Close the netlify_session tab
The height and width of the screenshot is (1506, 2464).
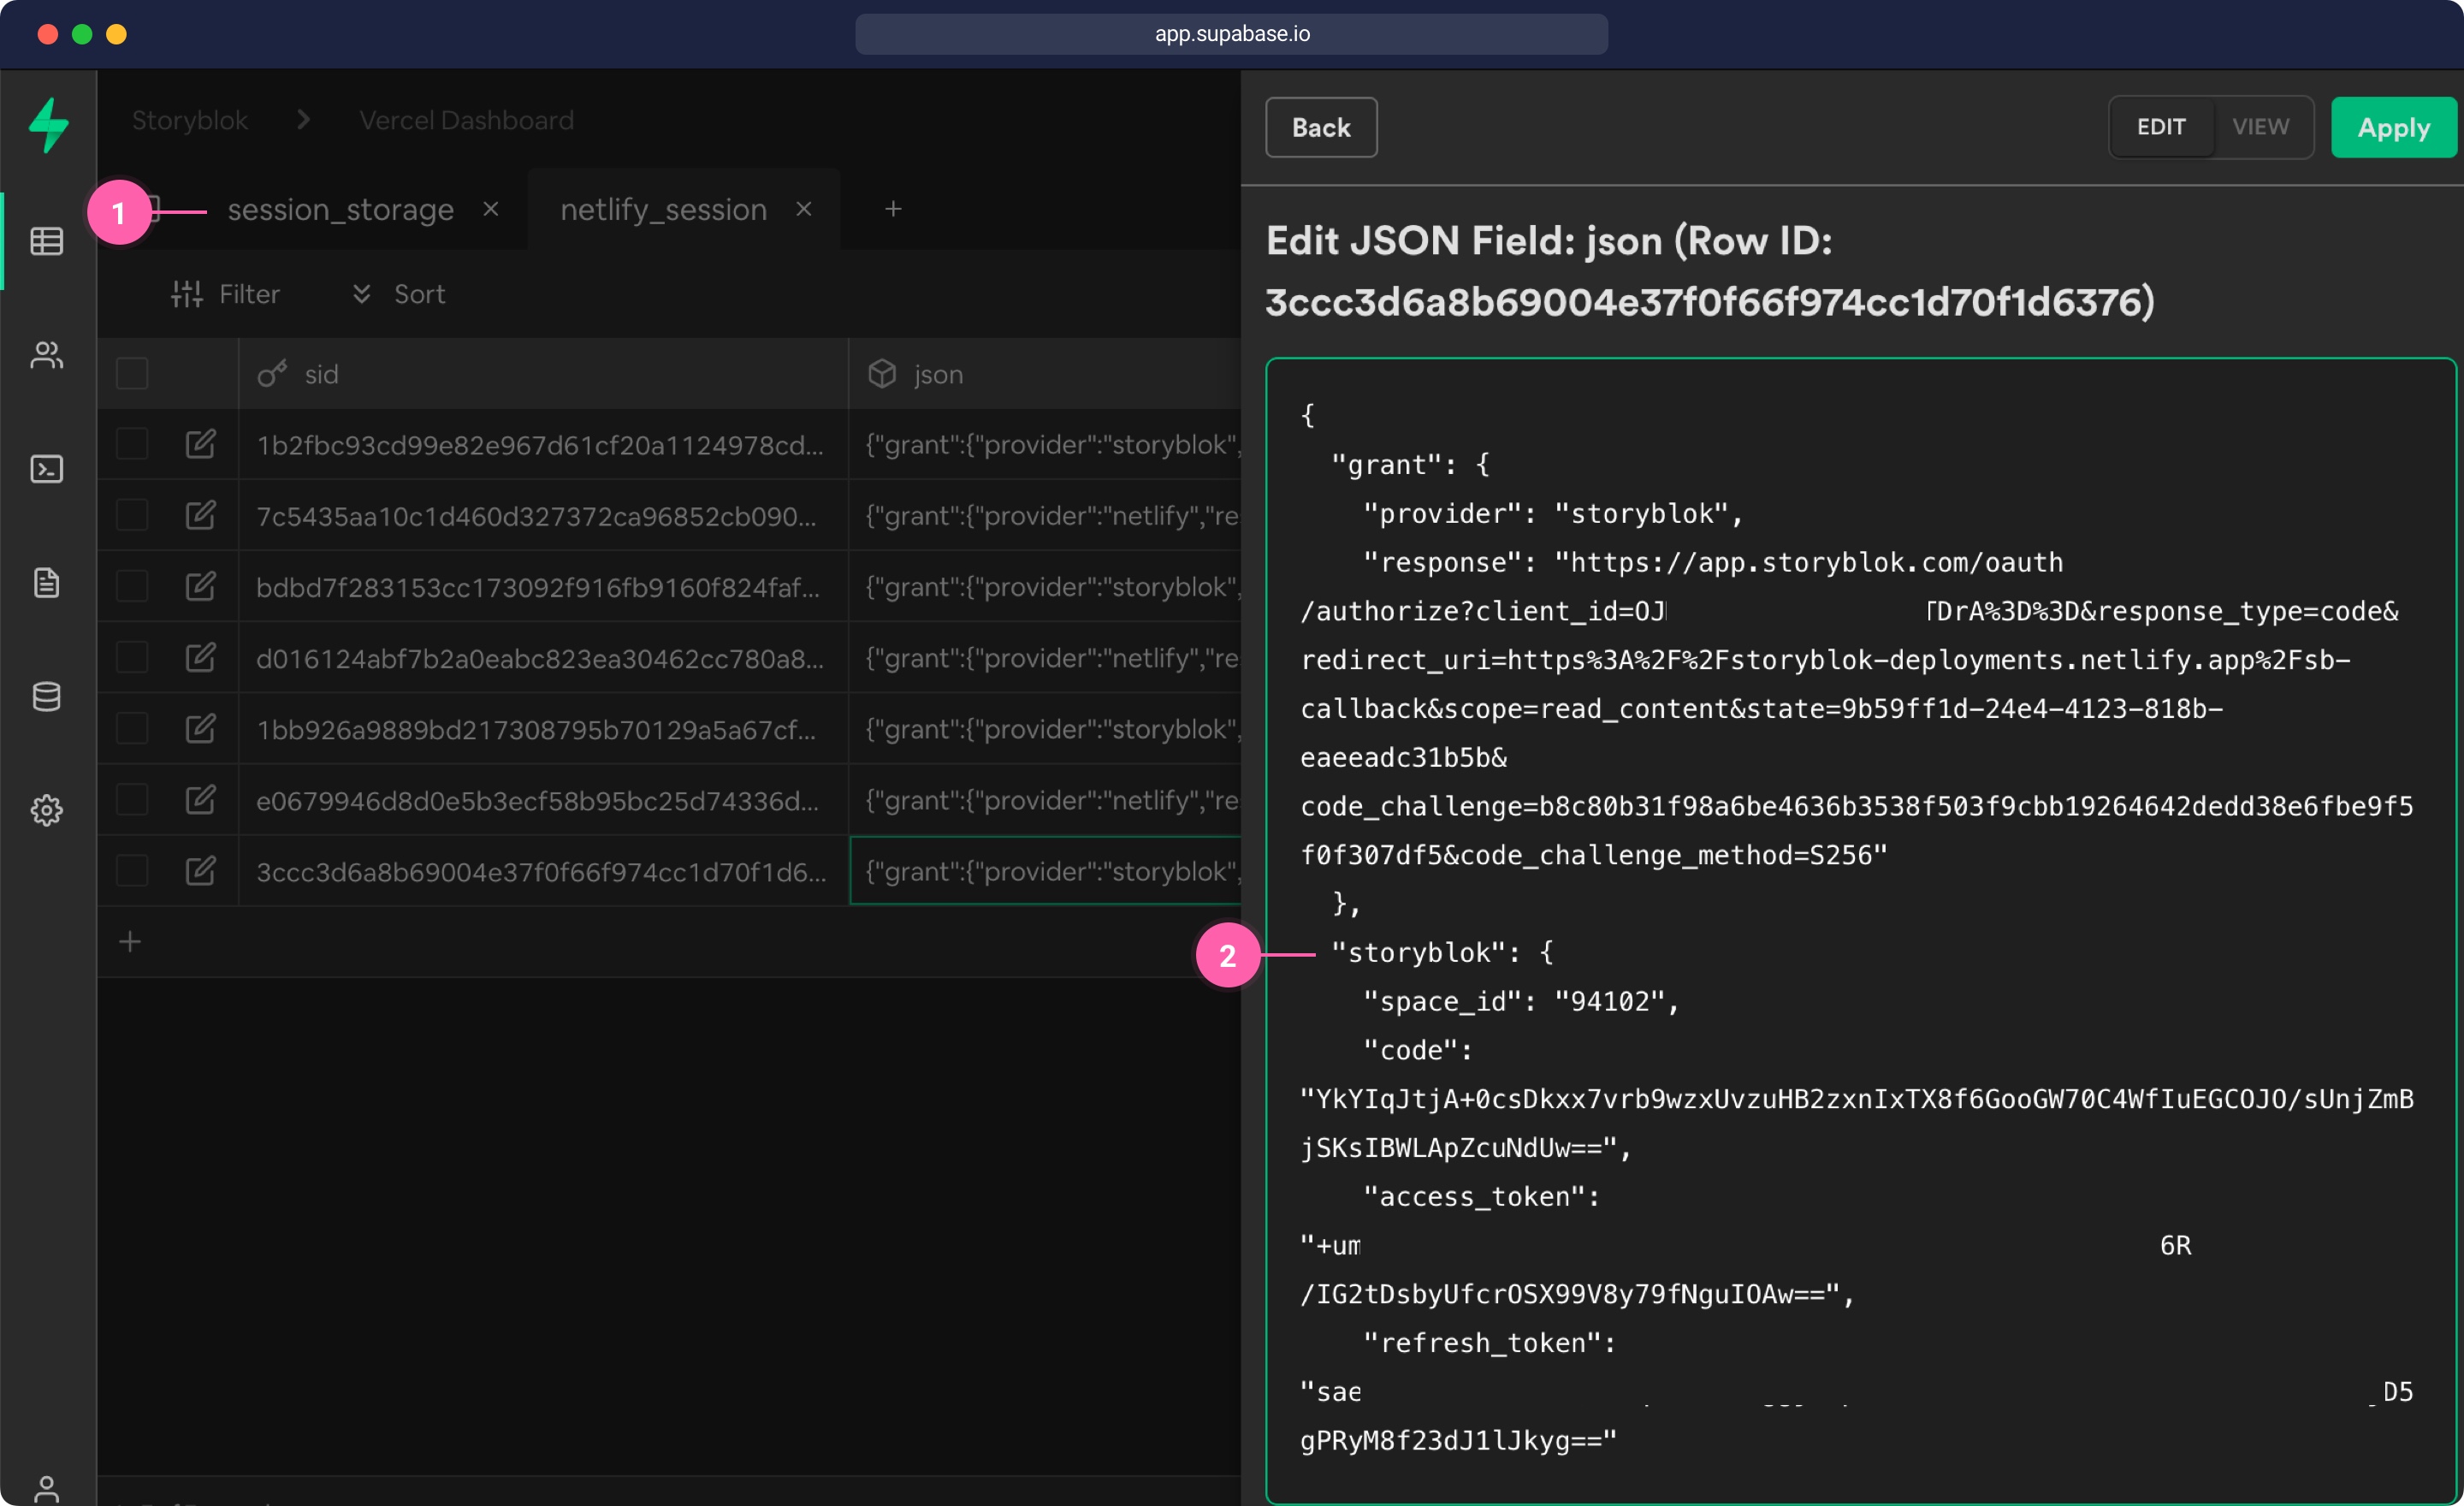click(804, 209)
